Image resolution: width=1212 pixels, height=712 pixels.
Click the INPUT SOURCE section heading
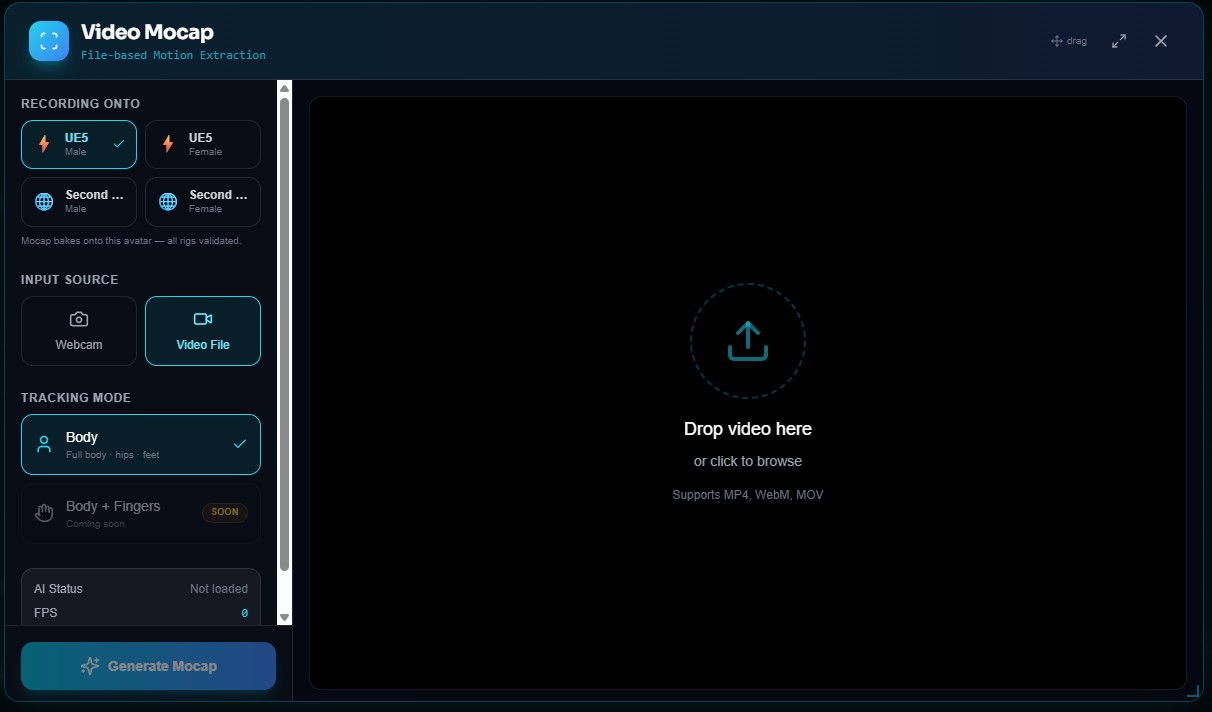point(69,280)
